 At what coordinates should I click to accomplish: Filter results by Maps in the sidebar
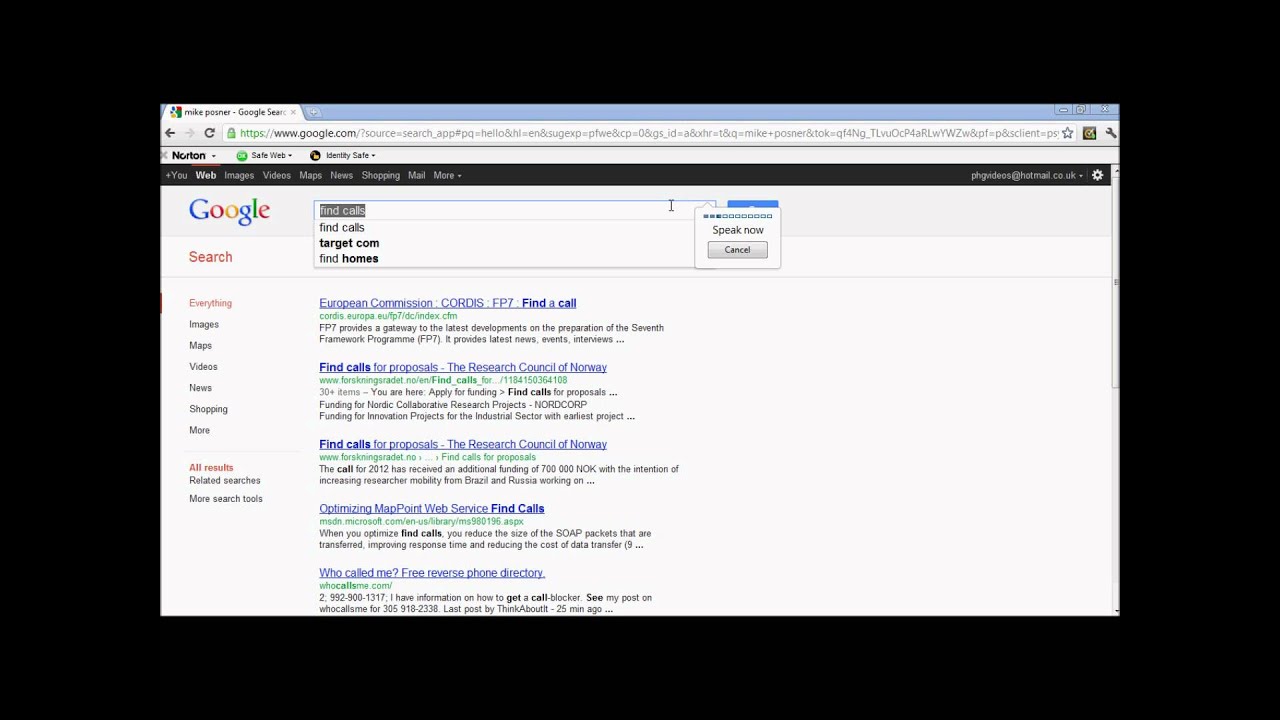coord(200,345)
